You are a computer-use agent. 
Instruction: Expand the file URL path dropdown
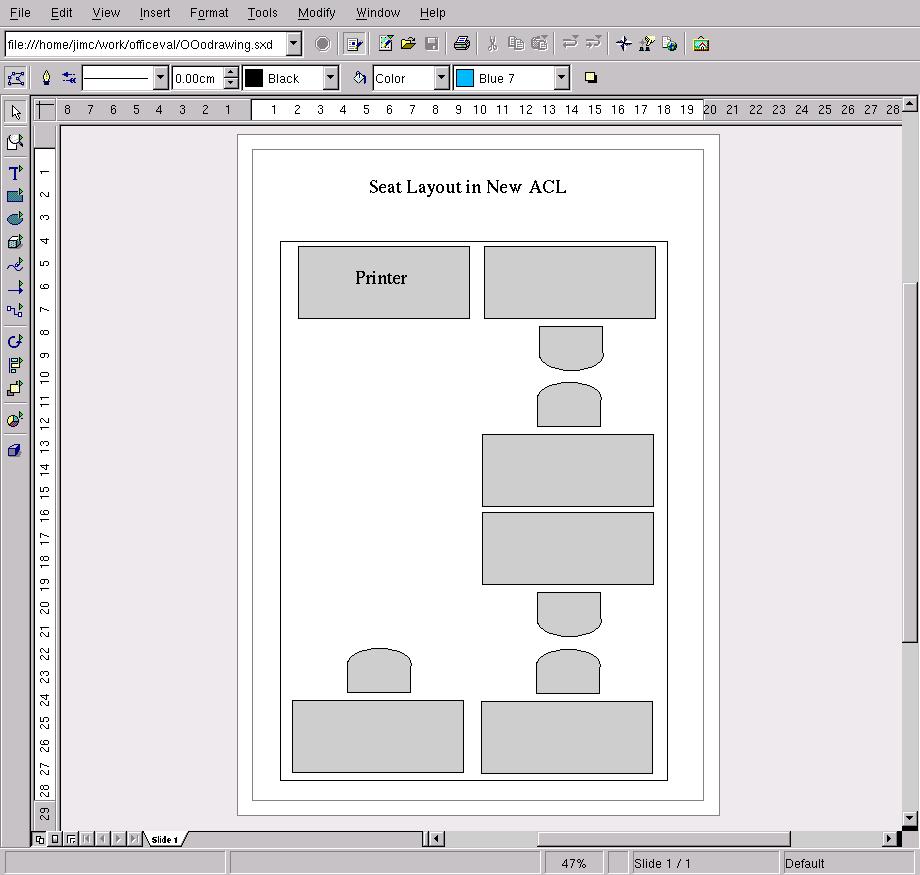tap(293, 44)
